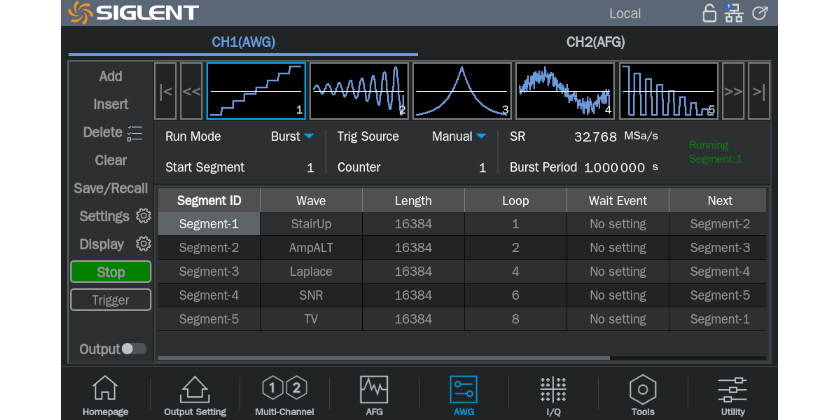The height and width of the screenshot is (420, 840).
Task: Select the CH1(AWG) tab
Action: coord(243,42)
